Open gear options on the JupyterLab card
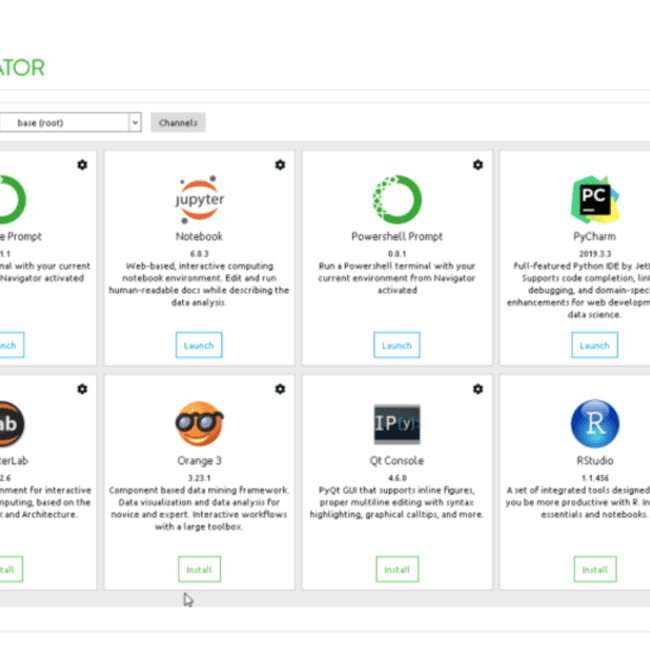Screen dimensions: 650x650 (x=82, y=389)
